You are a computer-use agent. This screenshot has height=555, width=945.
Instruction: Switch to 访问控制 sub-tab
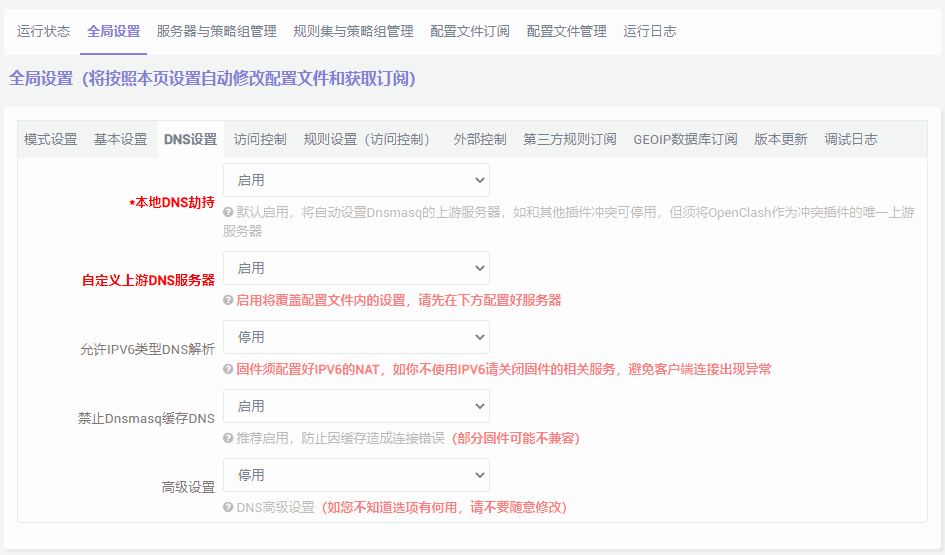pos(260,139)
